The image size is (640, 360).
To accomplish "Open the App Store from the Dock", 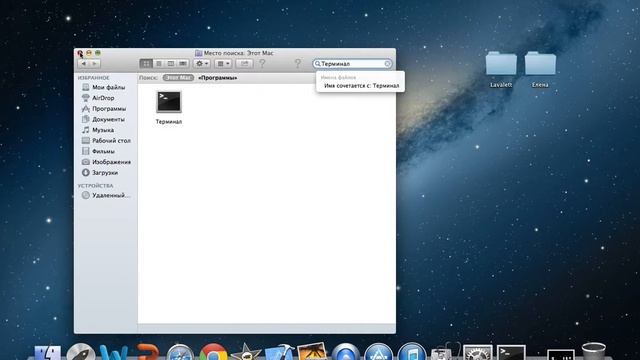I will pos(378,352).
